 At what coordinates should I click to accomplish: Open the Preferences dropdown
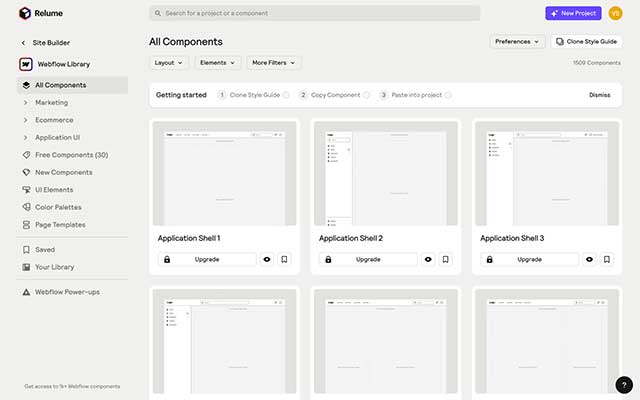pyautogui.click(x=517, y=42)
